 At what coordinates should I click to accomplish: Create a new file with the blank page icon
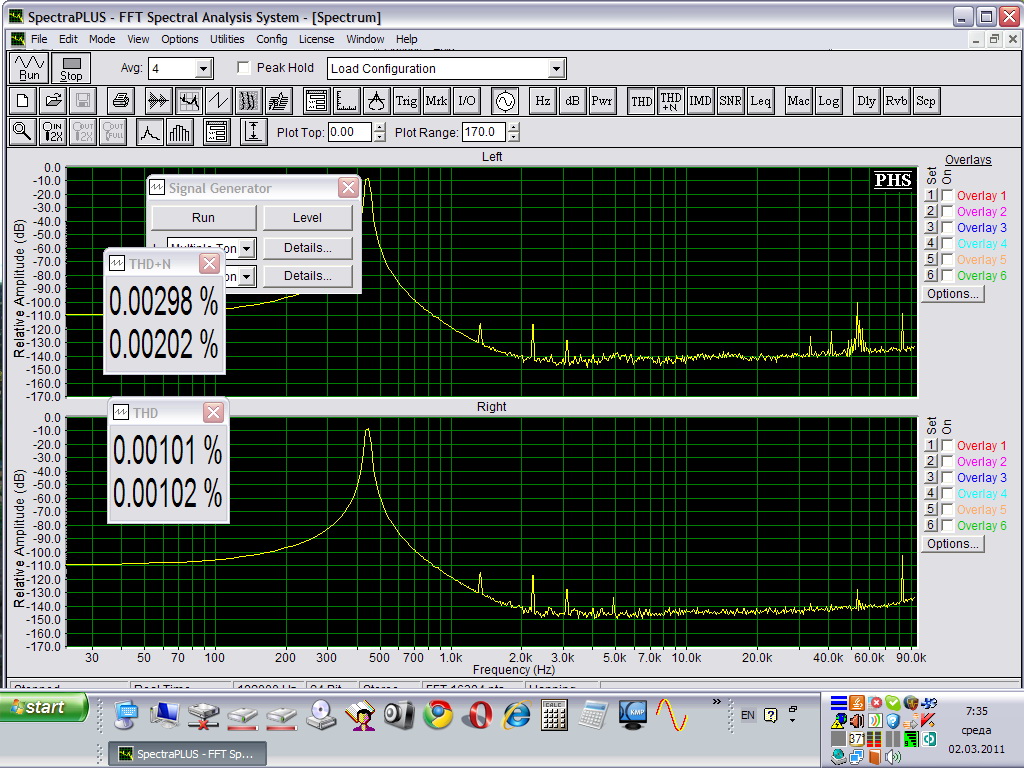click(x=22, y=101)
